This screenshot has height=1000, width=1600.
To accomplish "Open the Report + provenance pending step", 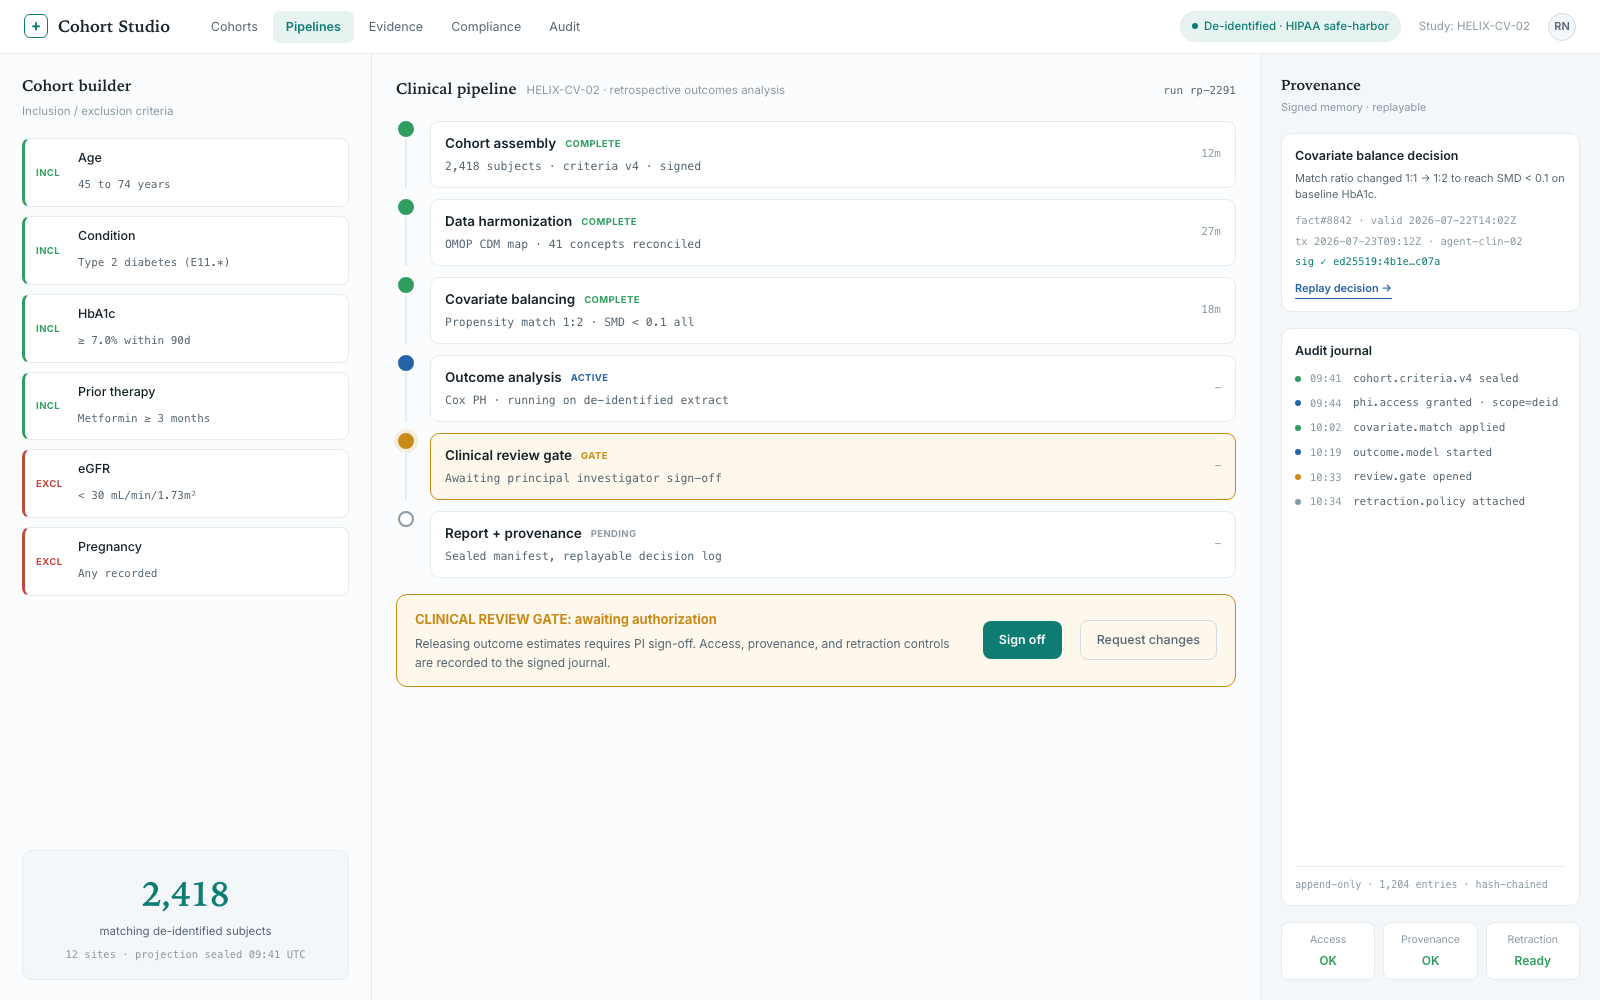I will coord(833,544).
